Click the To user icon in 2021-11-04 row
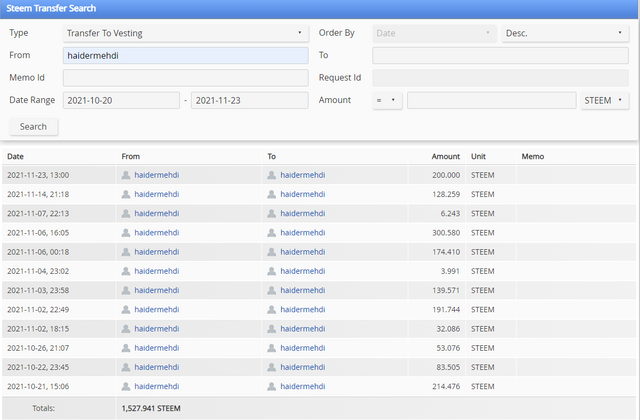Viewport: 640px width, 420px height. [x=271, y=271]
